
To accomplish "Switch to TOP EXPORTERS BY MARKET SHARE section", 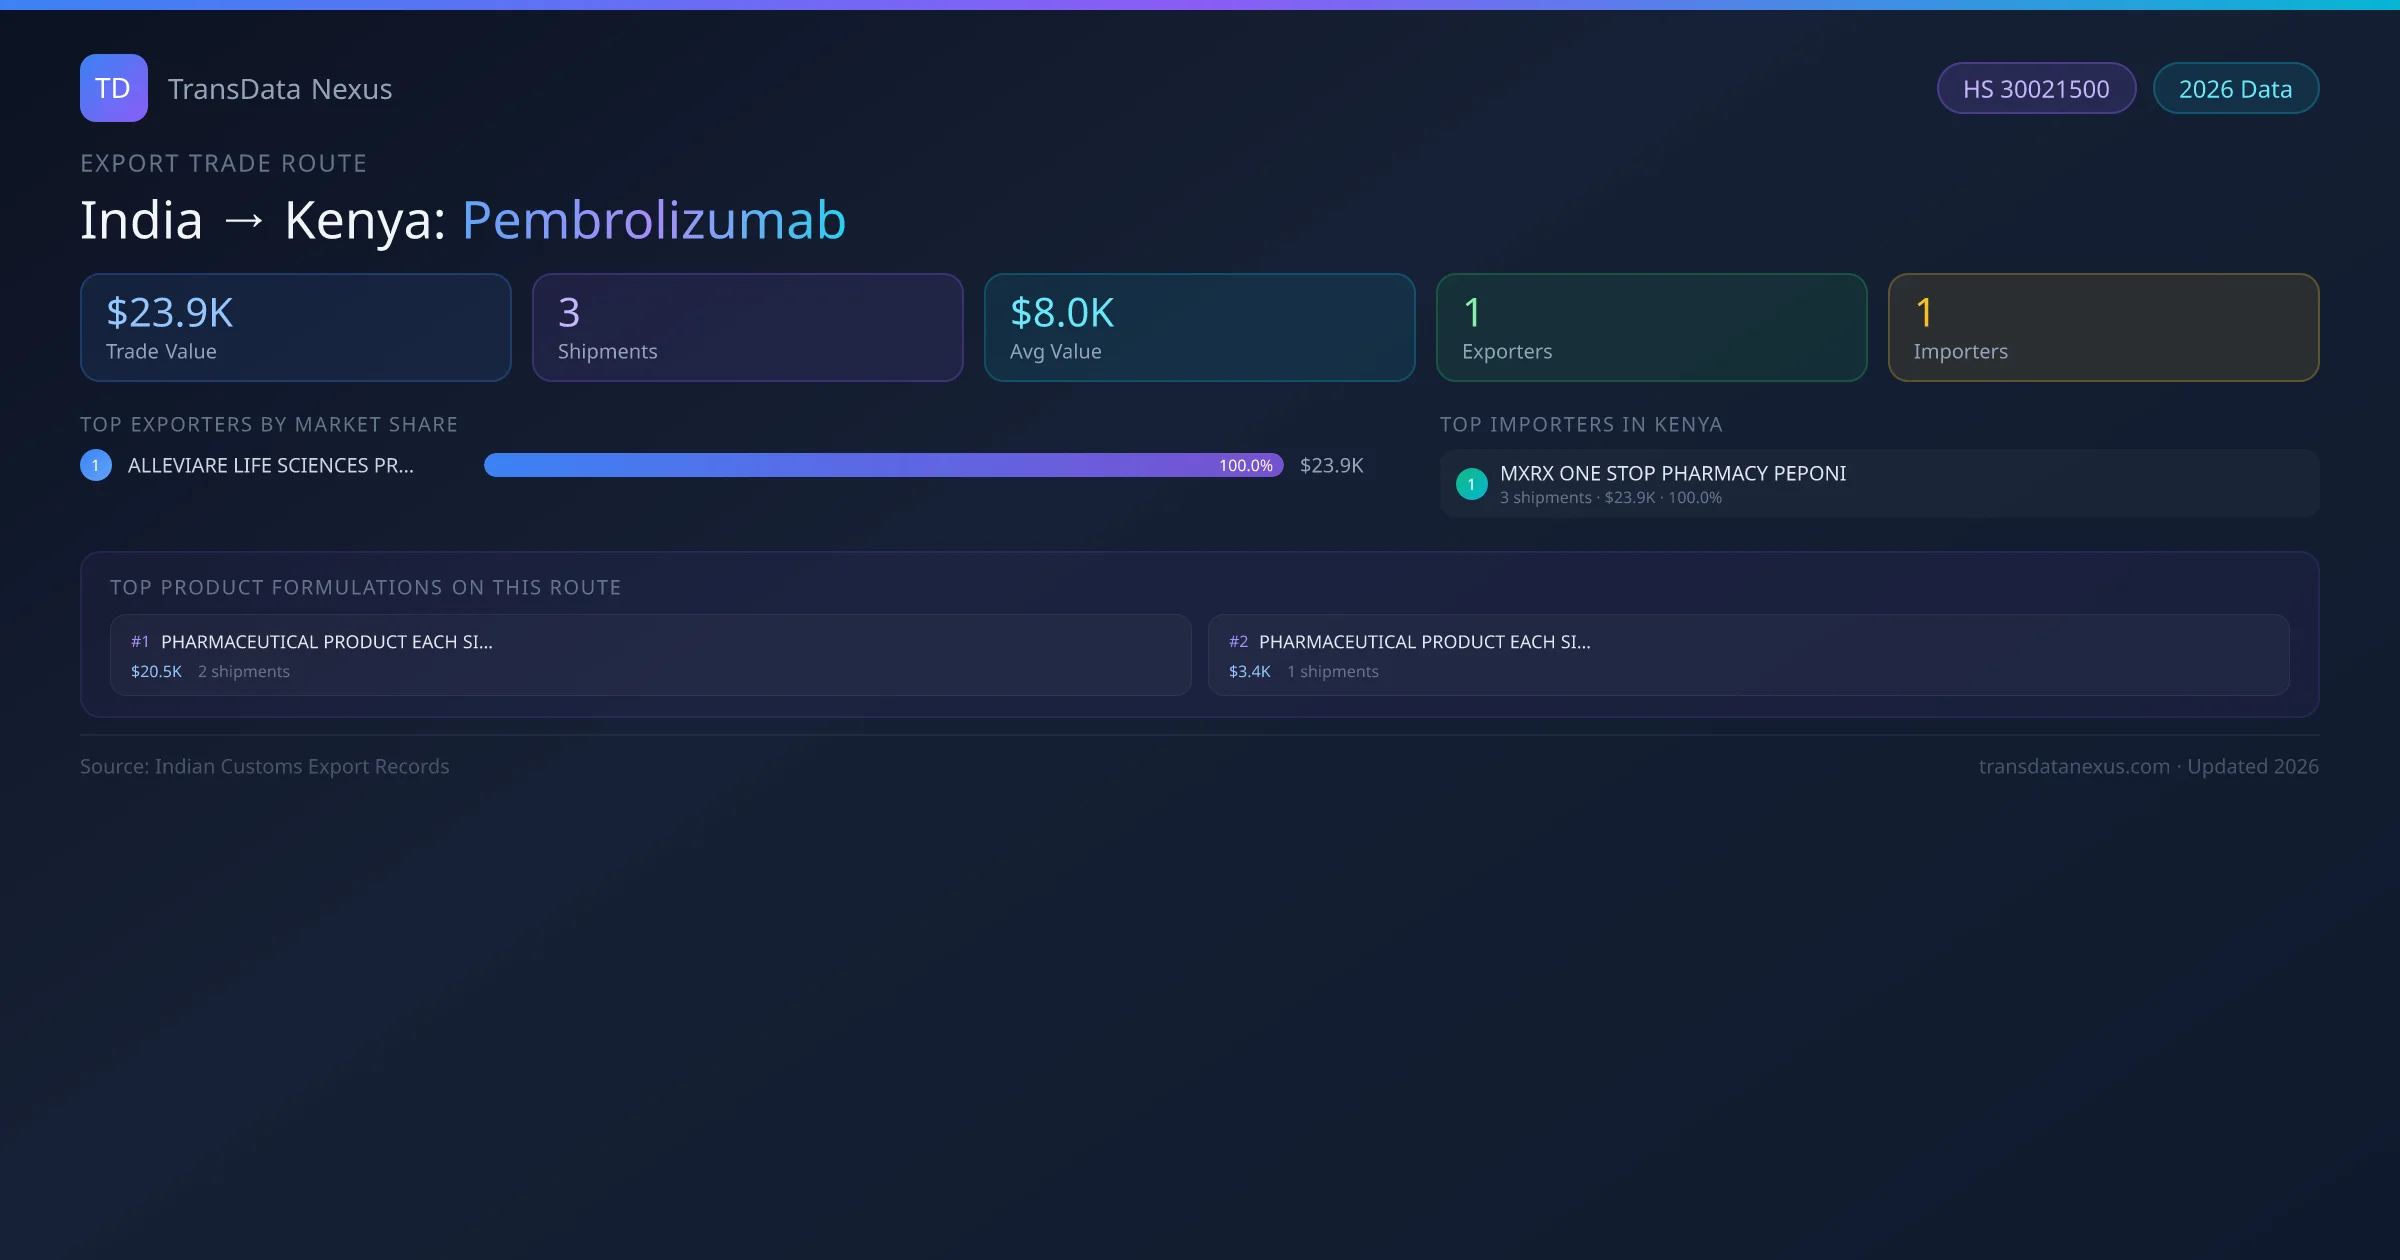I will 269,424.
